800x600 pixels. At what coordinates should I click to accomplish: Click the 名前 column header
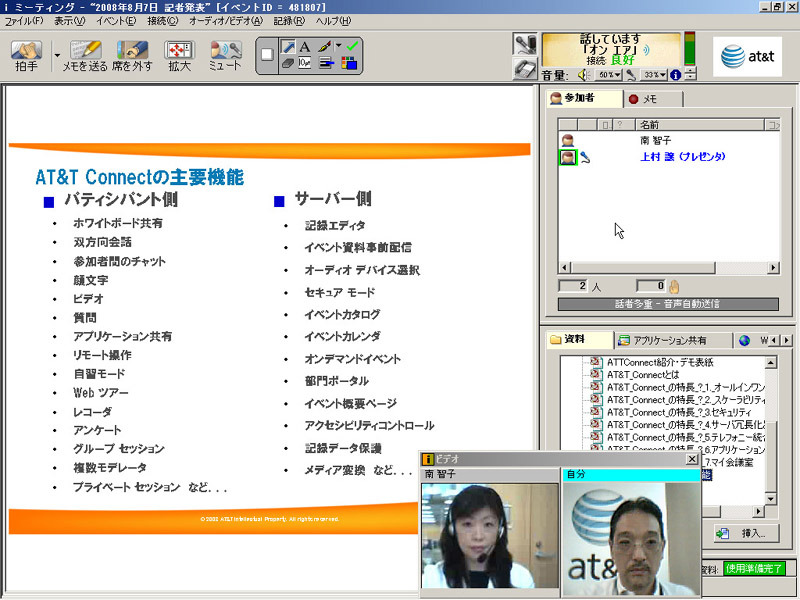(699, 124)
